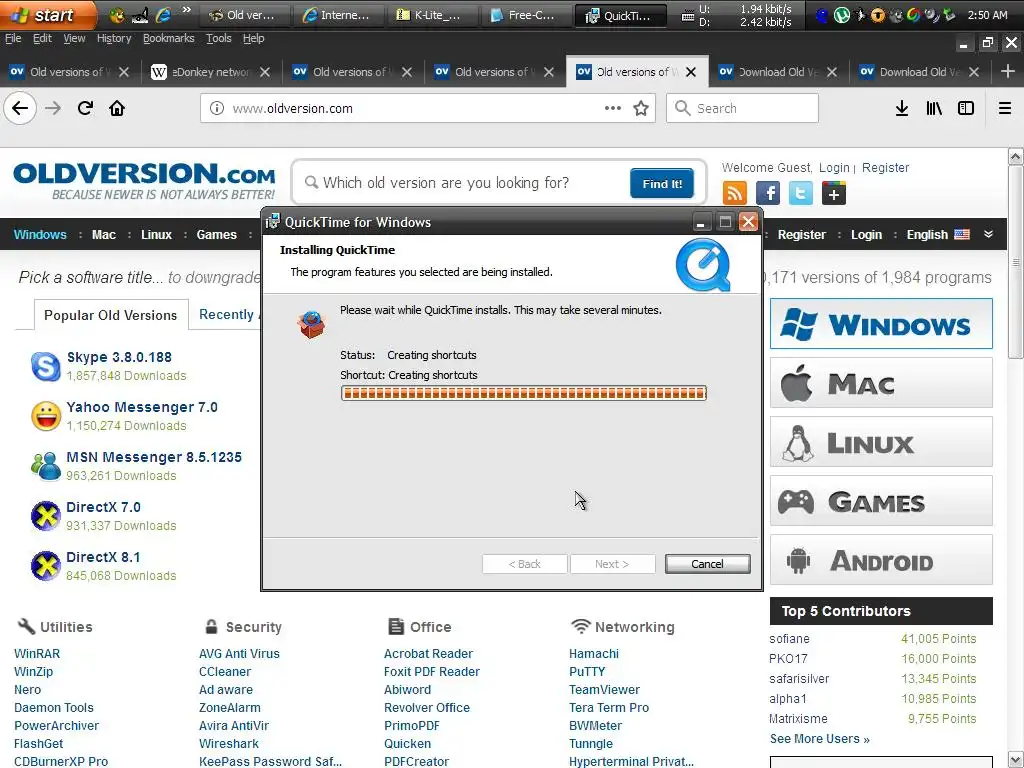This screenshot has width=1024, height=768.
Task: Click the Skype icon in popular list
Action: (46, 366)
